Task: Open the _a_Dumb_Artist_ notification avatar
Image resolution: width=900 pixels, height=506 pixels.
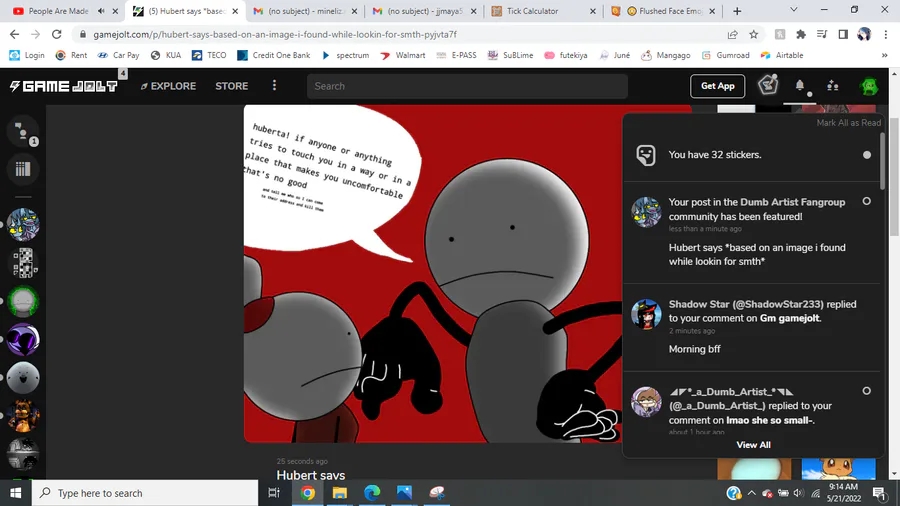Action: (x=646, y=402)
